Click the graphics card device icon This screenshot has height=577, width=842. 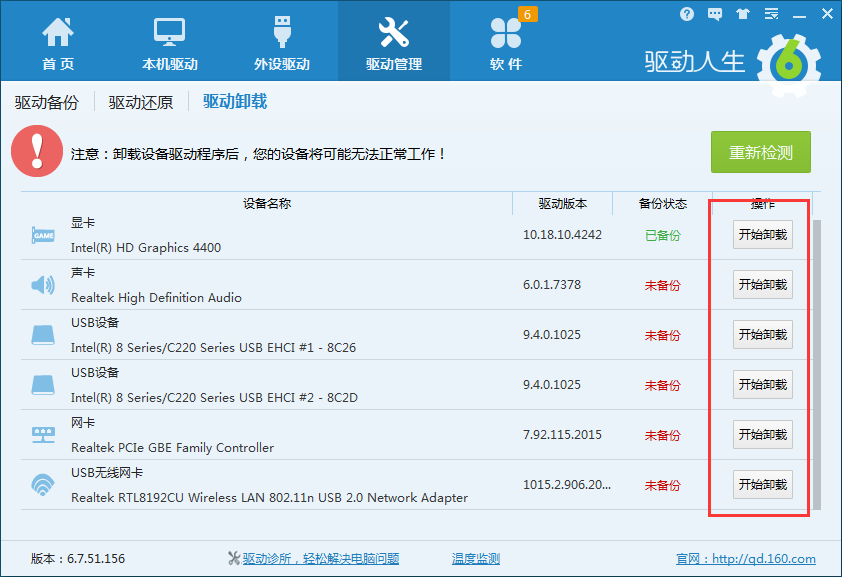coord(41,235)
